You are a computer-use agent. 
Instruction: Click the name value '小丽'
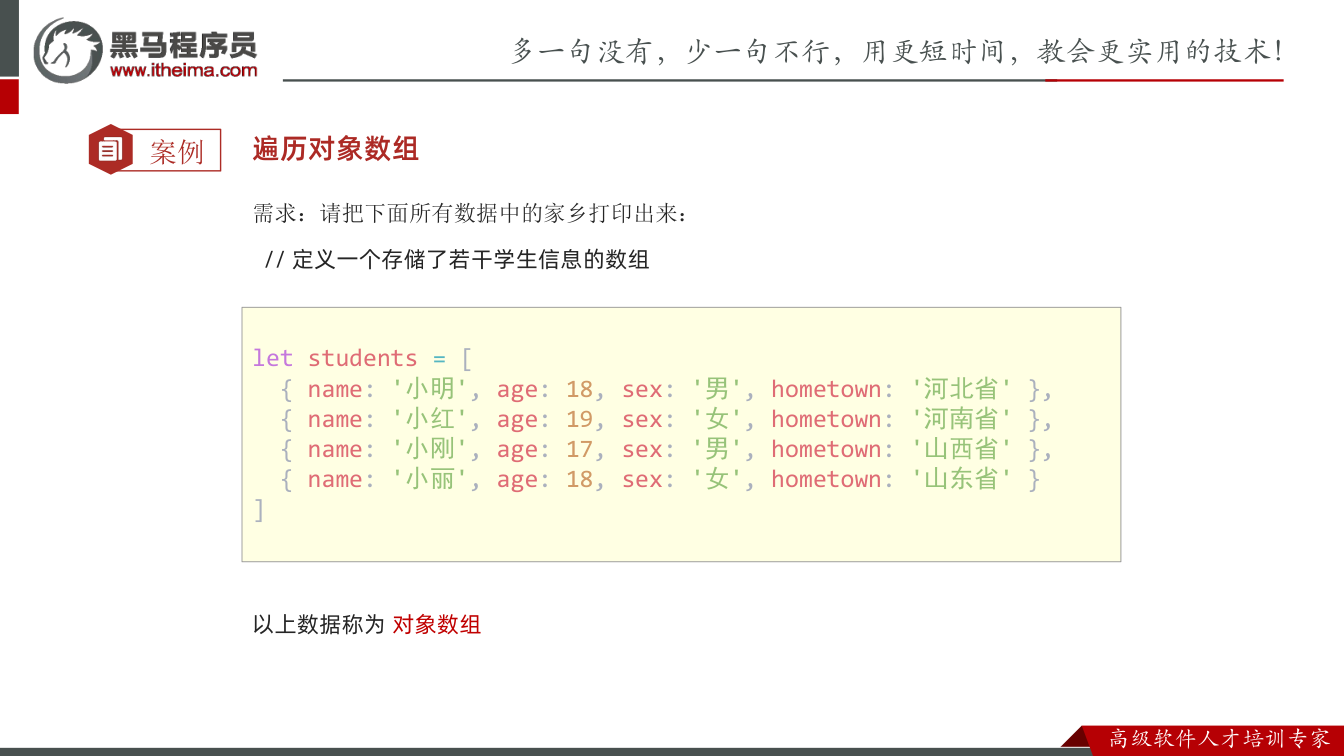point(430,479)
